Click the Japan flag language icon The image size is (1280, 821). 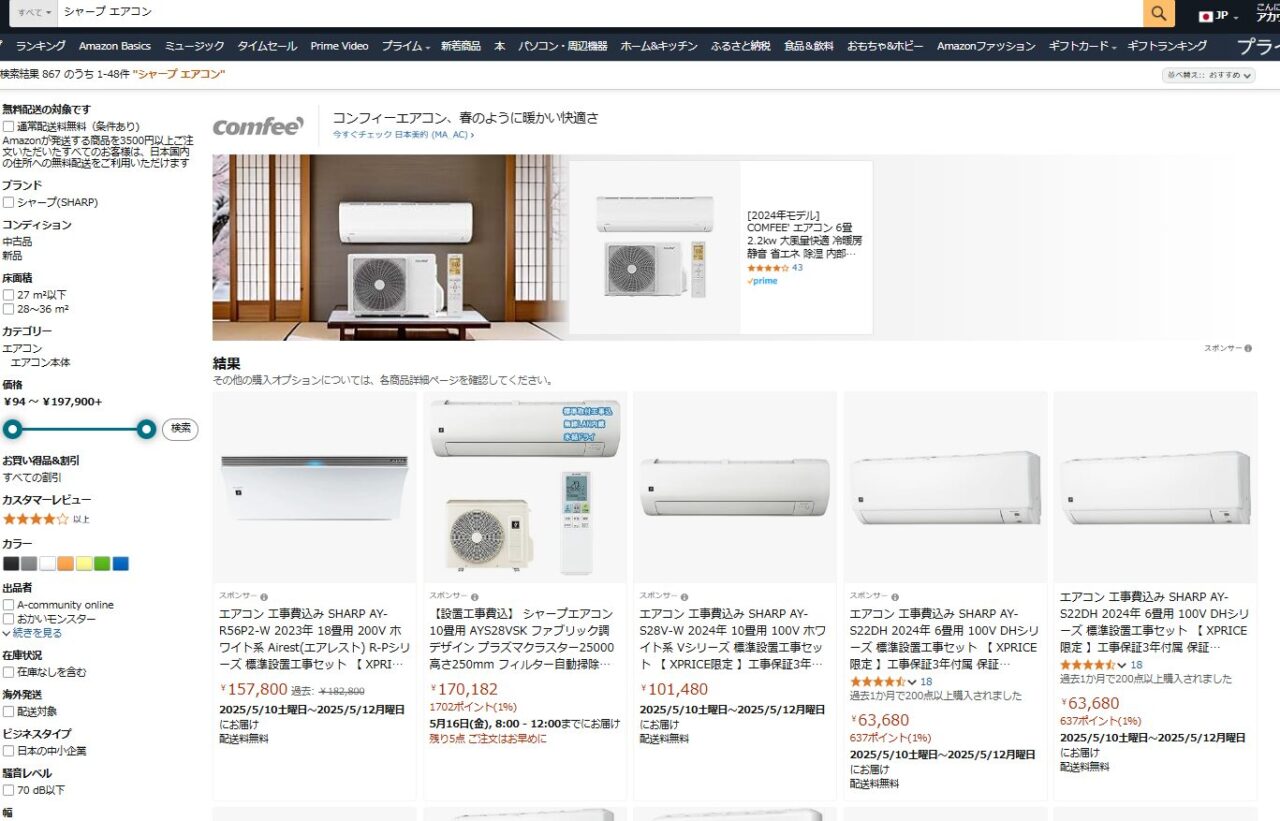[x=1206, y=16]
